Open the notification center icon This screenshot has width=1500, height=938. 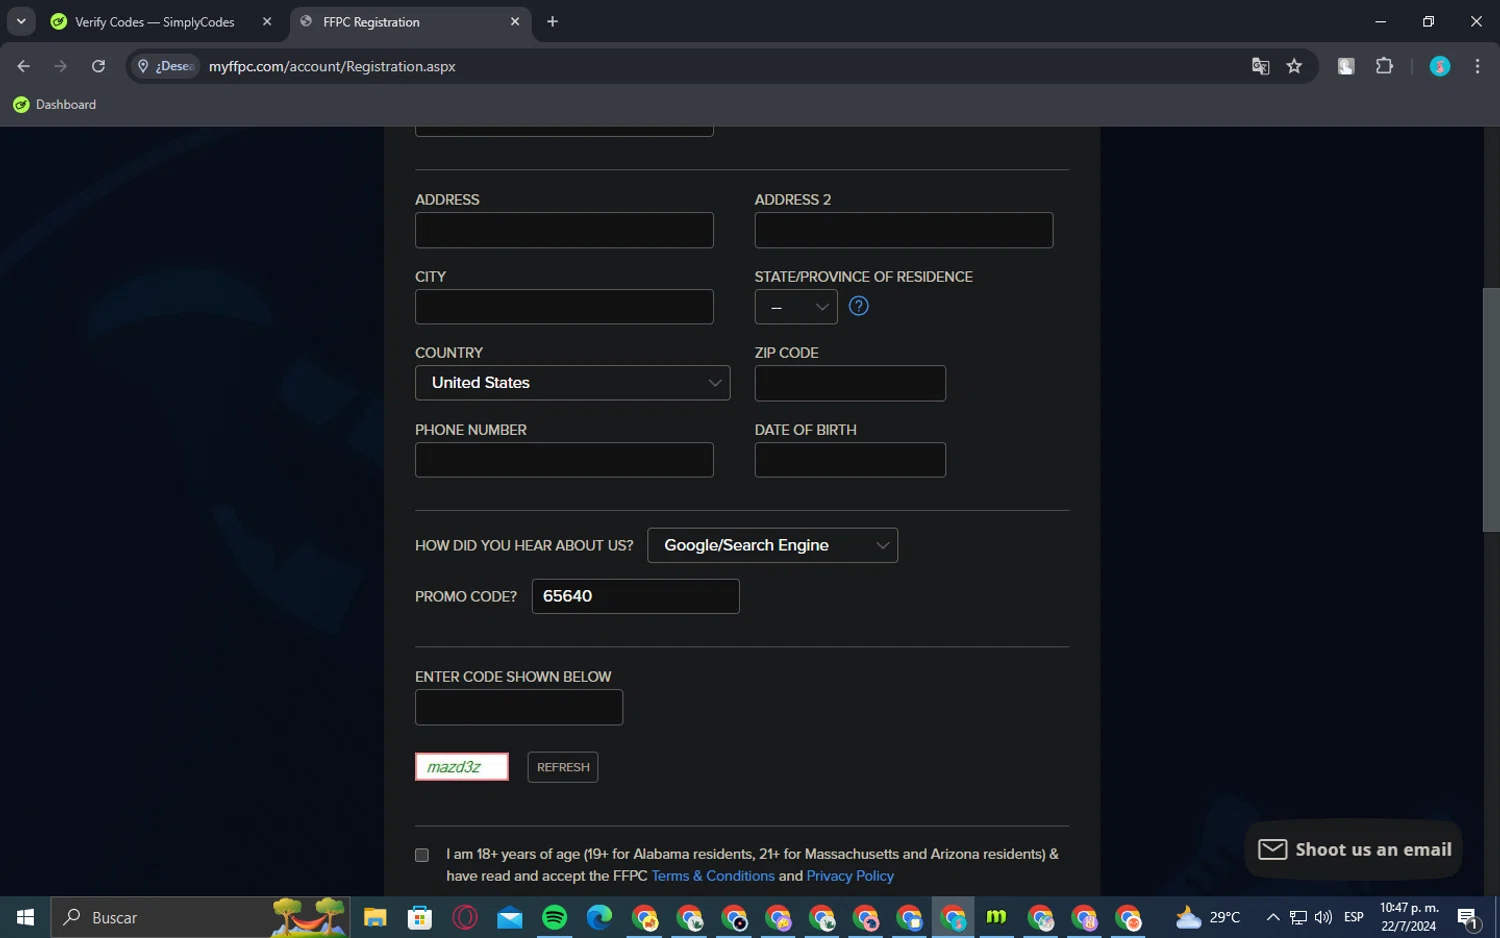coord(1468,917)
